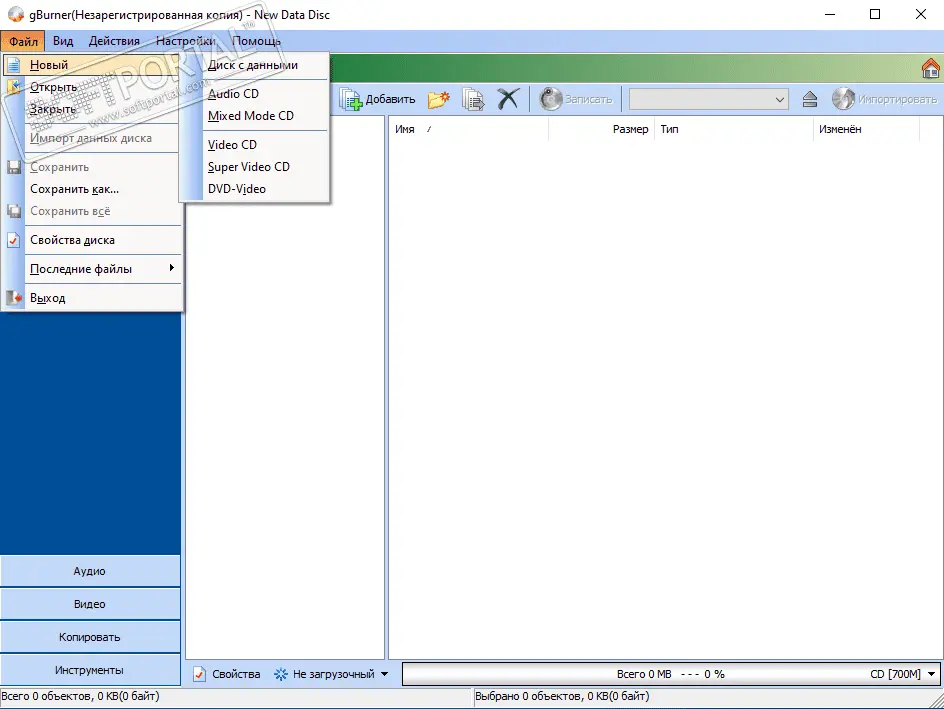Open the Свойства диска menu entry
The image size is (944, 709).
(72, 240)
